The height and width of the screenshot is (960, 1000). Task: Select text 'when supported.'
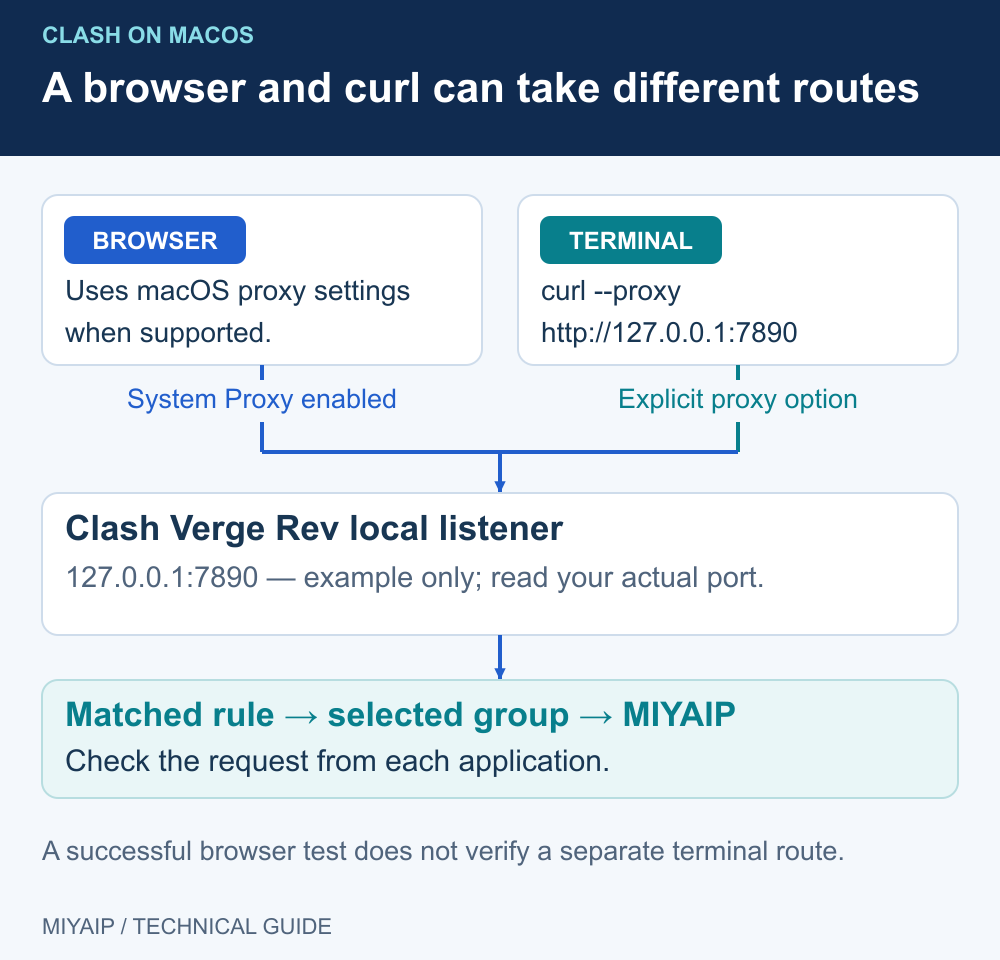(x=168, y=333)
